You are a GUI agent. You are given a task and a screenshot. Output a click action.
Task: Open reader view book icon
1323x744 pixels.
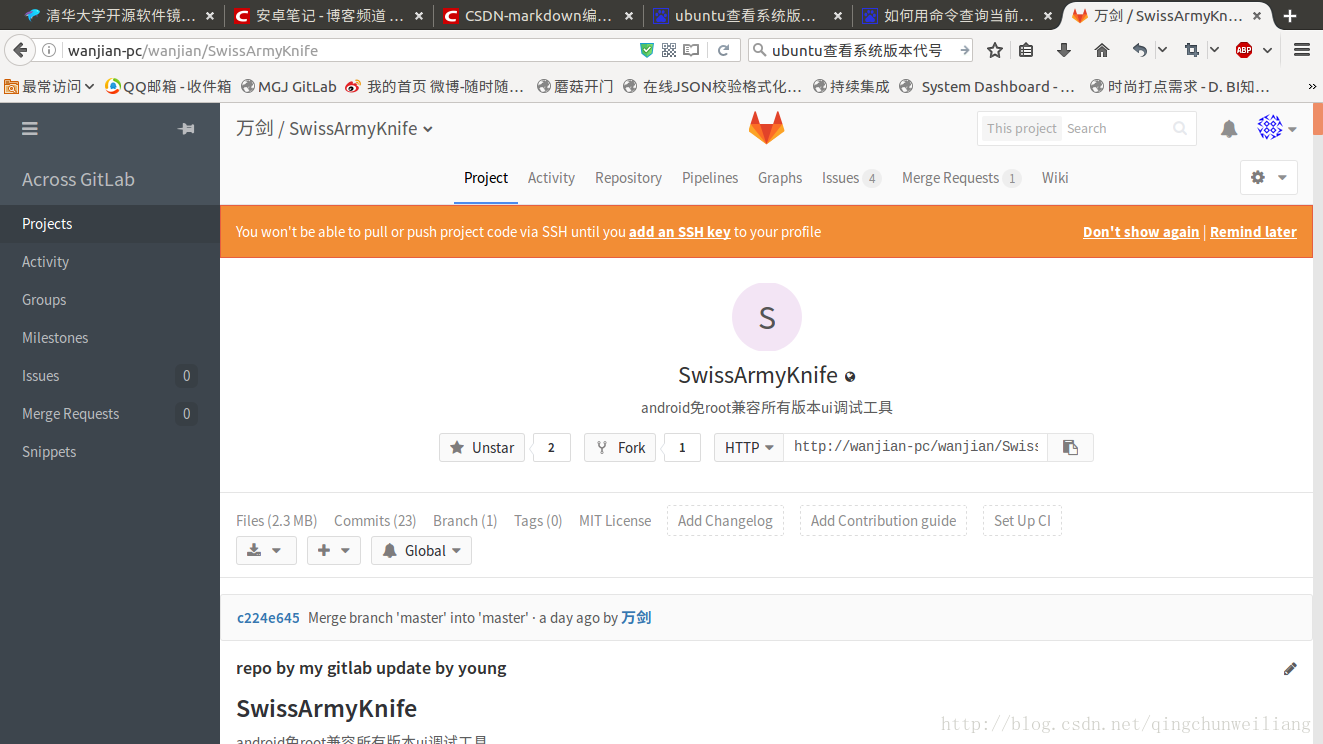coord(692,50)
